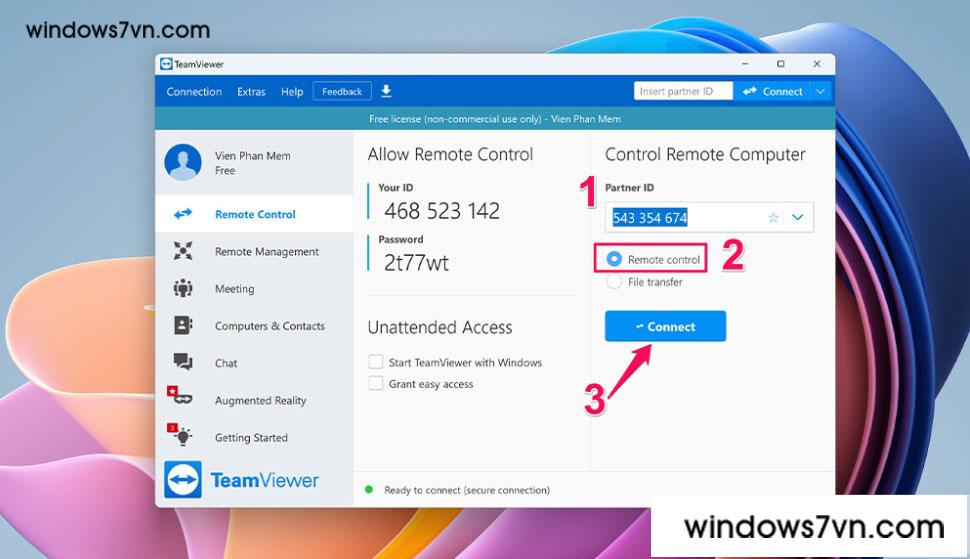The width and height of the screenshot is (970, 559).
Task: Switch to the Remote Control tab
Action: [x=254, y=214]
